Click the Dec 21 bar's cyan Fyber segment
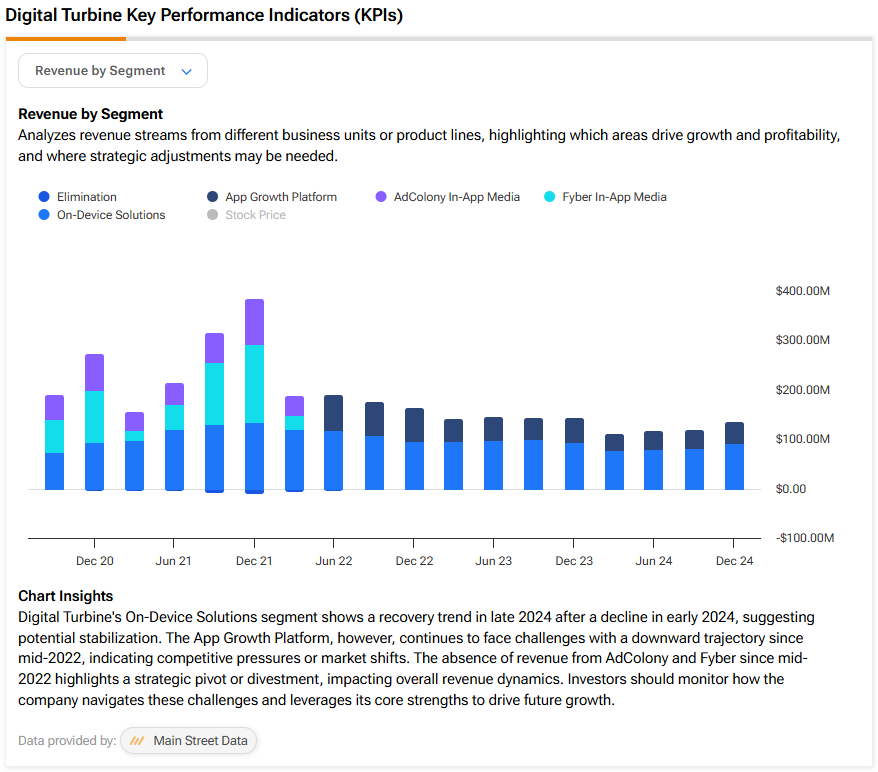878x772 pixels. click(x=255, y=384)
